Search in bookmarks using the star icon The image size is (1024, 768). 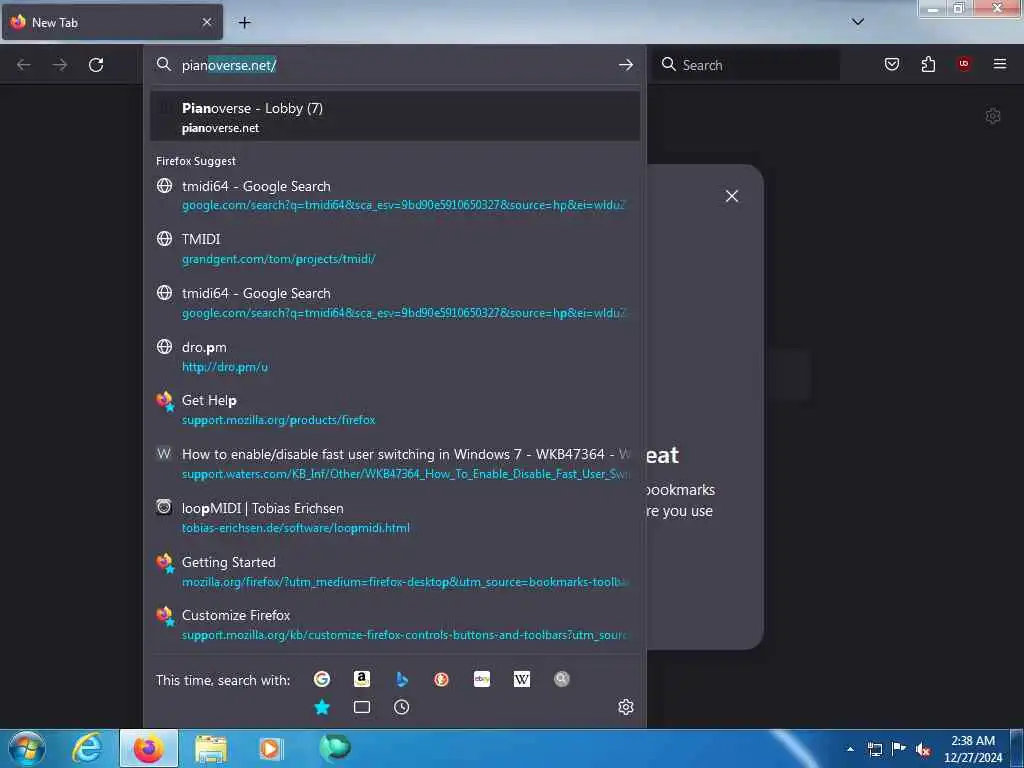pos(322,707)
